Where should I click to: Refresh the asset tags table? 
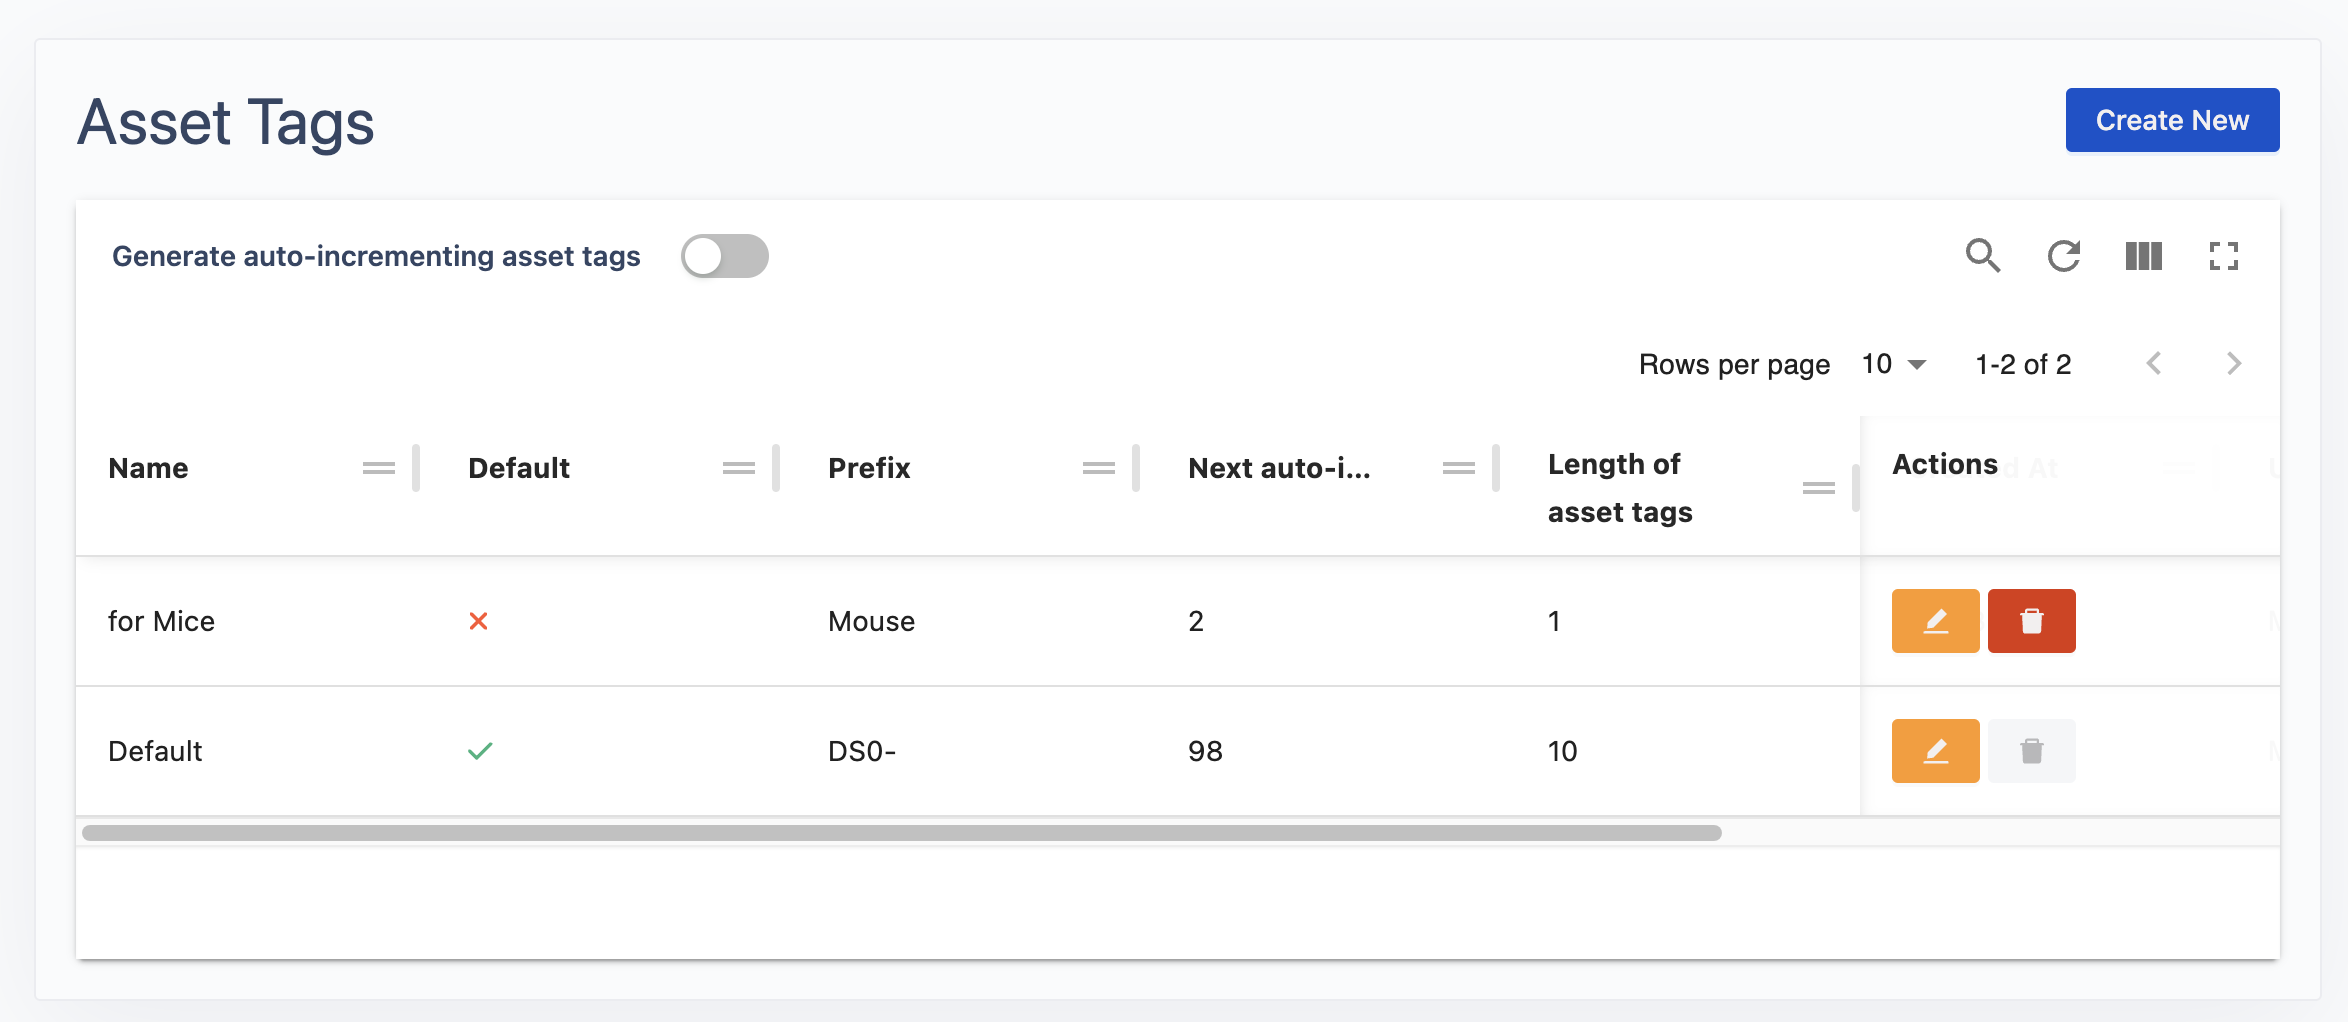coord(2063,256)
